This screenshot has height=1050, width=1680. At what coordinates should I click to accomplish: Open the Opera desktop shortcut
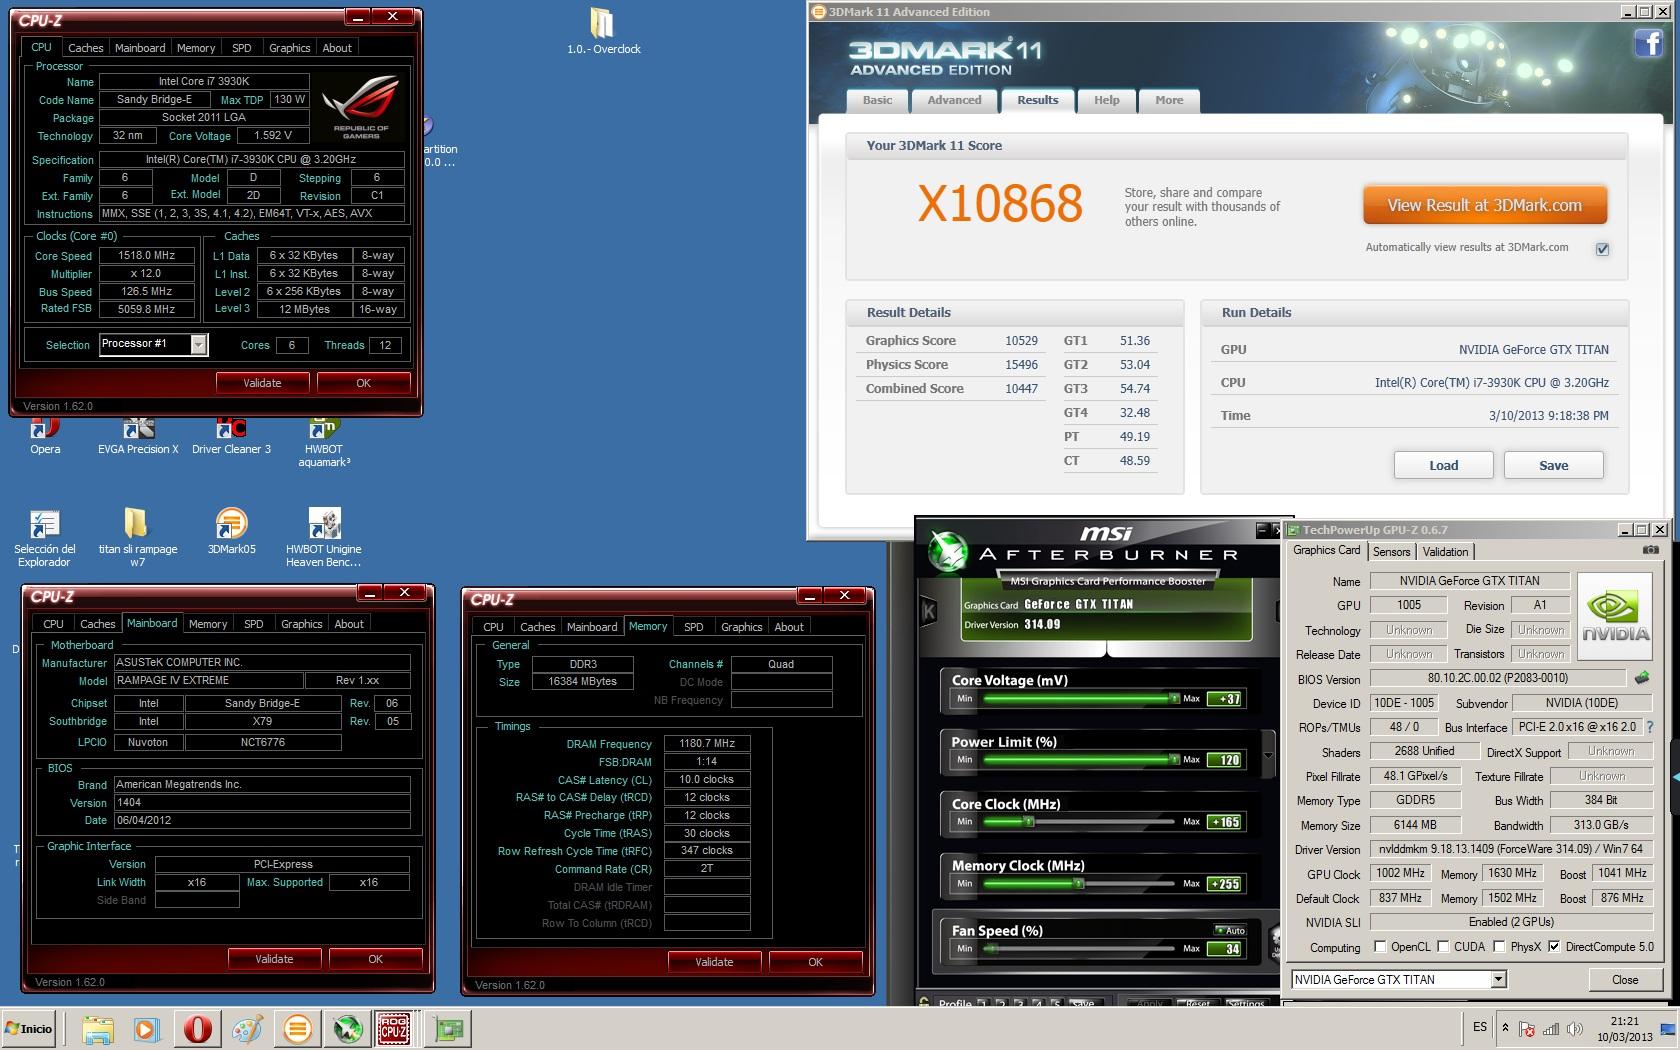[x=45, y=437]
